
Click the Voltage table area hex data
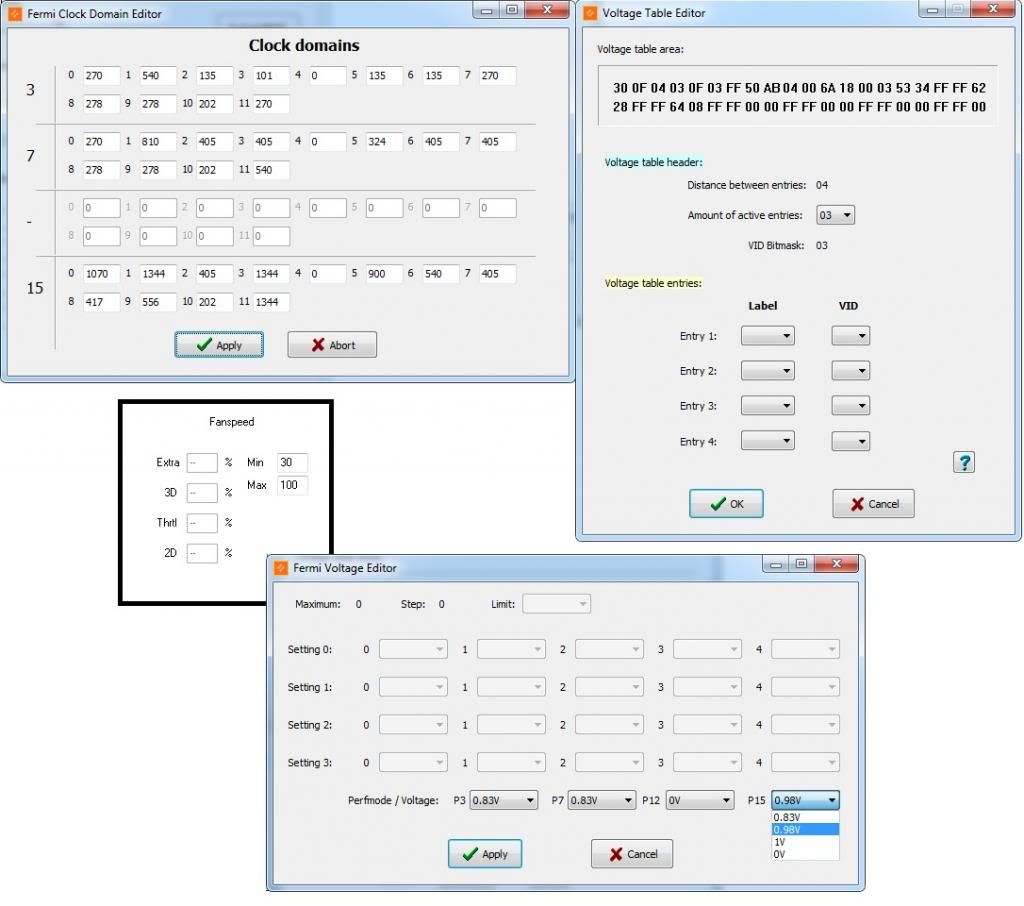[x=799, y=97]
